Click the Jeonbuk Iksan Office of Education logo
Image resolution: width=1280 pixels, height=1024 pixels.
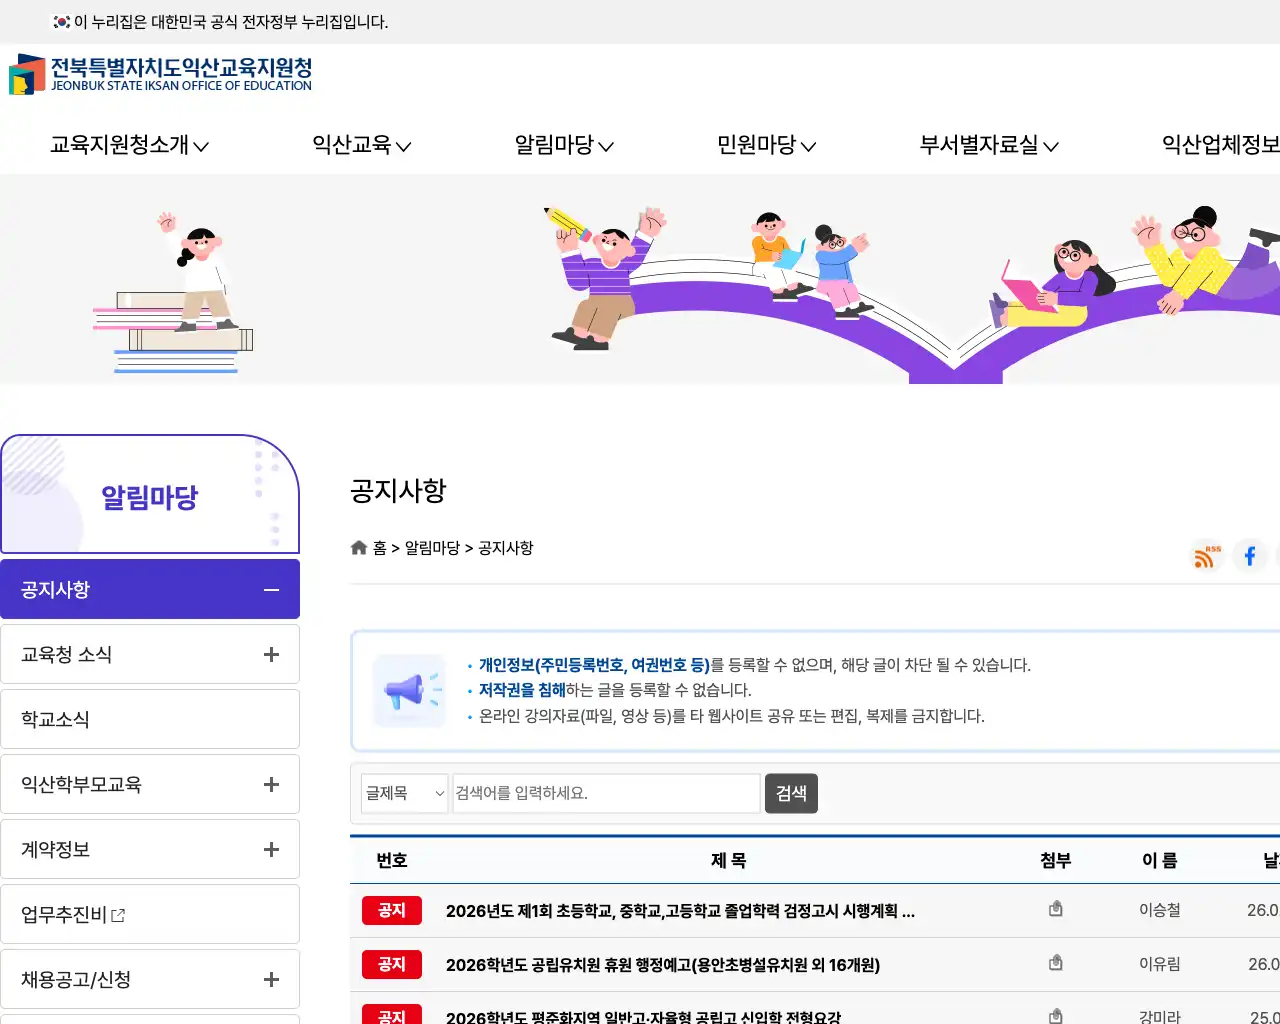click(160, 76)
